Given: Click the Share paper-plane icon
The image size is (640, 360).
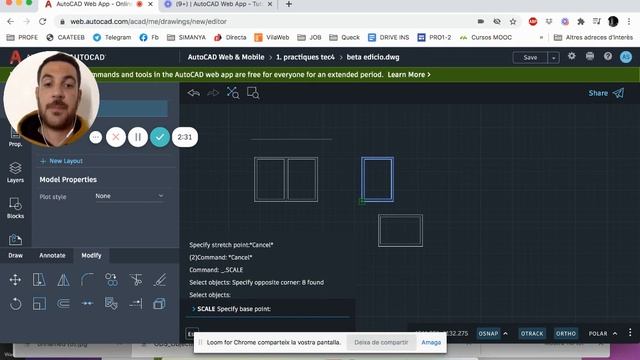Looking at the screenshot, I should [x=619, y=93].
